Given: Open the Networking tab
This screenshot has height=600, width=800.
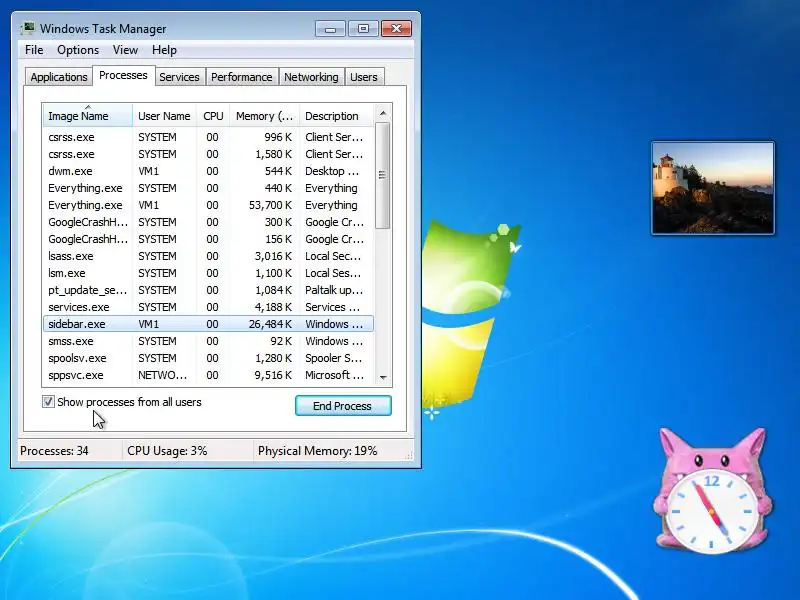Looking at the screenshot, I should click(311, 77).
